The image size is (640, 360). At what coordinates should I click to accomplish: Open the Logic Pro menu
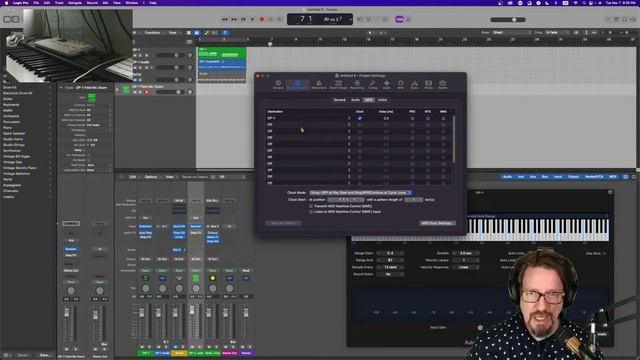[x=20, y=2]
